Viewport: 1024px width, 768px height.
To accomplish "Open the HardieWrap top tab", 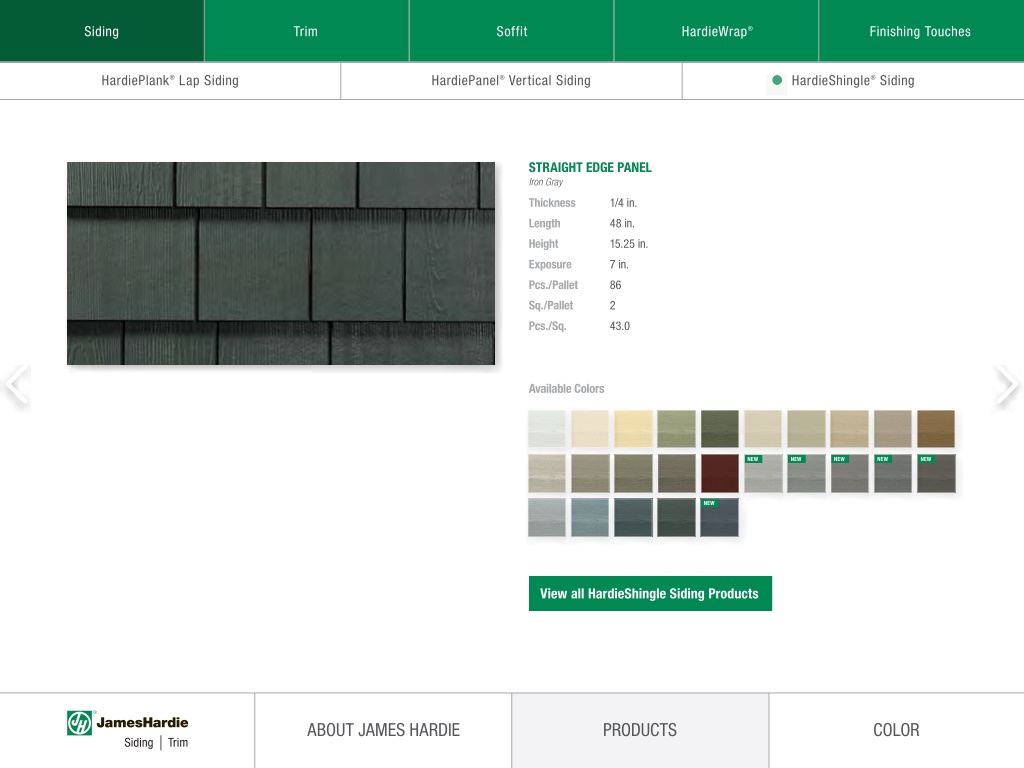I will tap(716, 31).
